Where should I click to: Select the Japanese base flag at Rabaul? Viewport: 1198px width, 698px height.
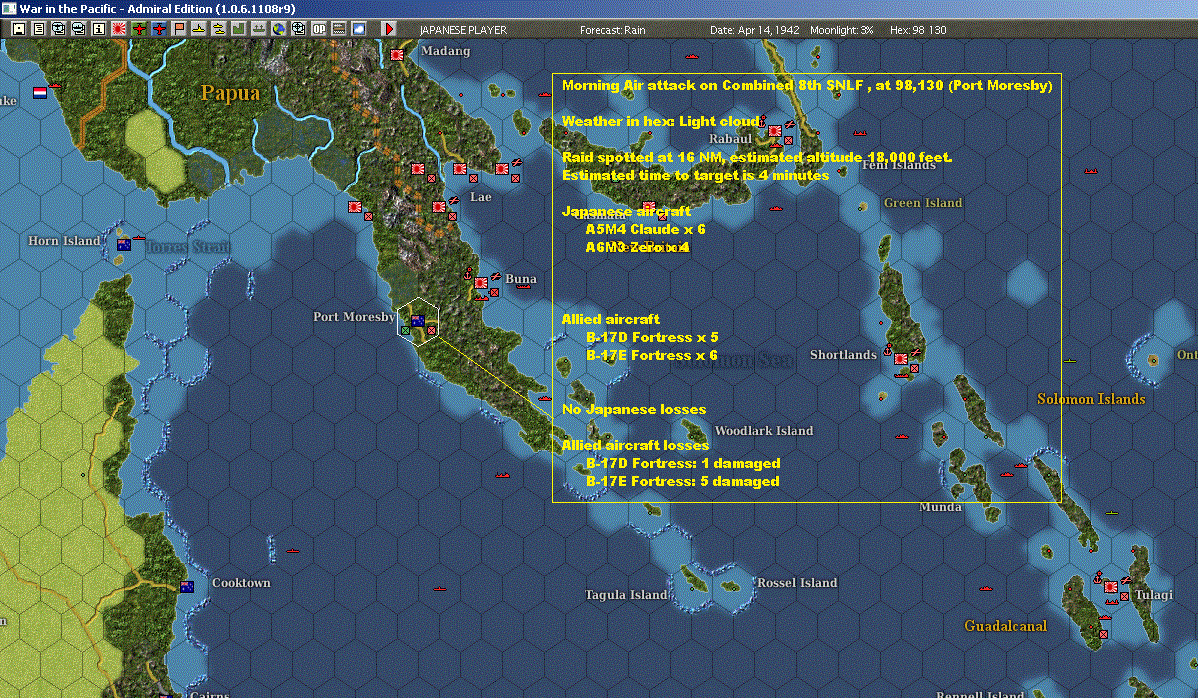775,131
